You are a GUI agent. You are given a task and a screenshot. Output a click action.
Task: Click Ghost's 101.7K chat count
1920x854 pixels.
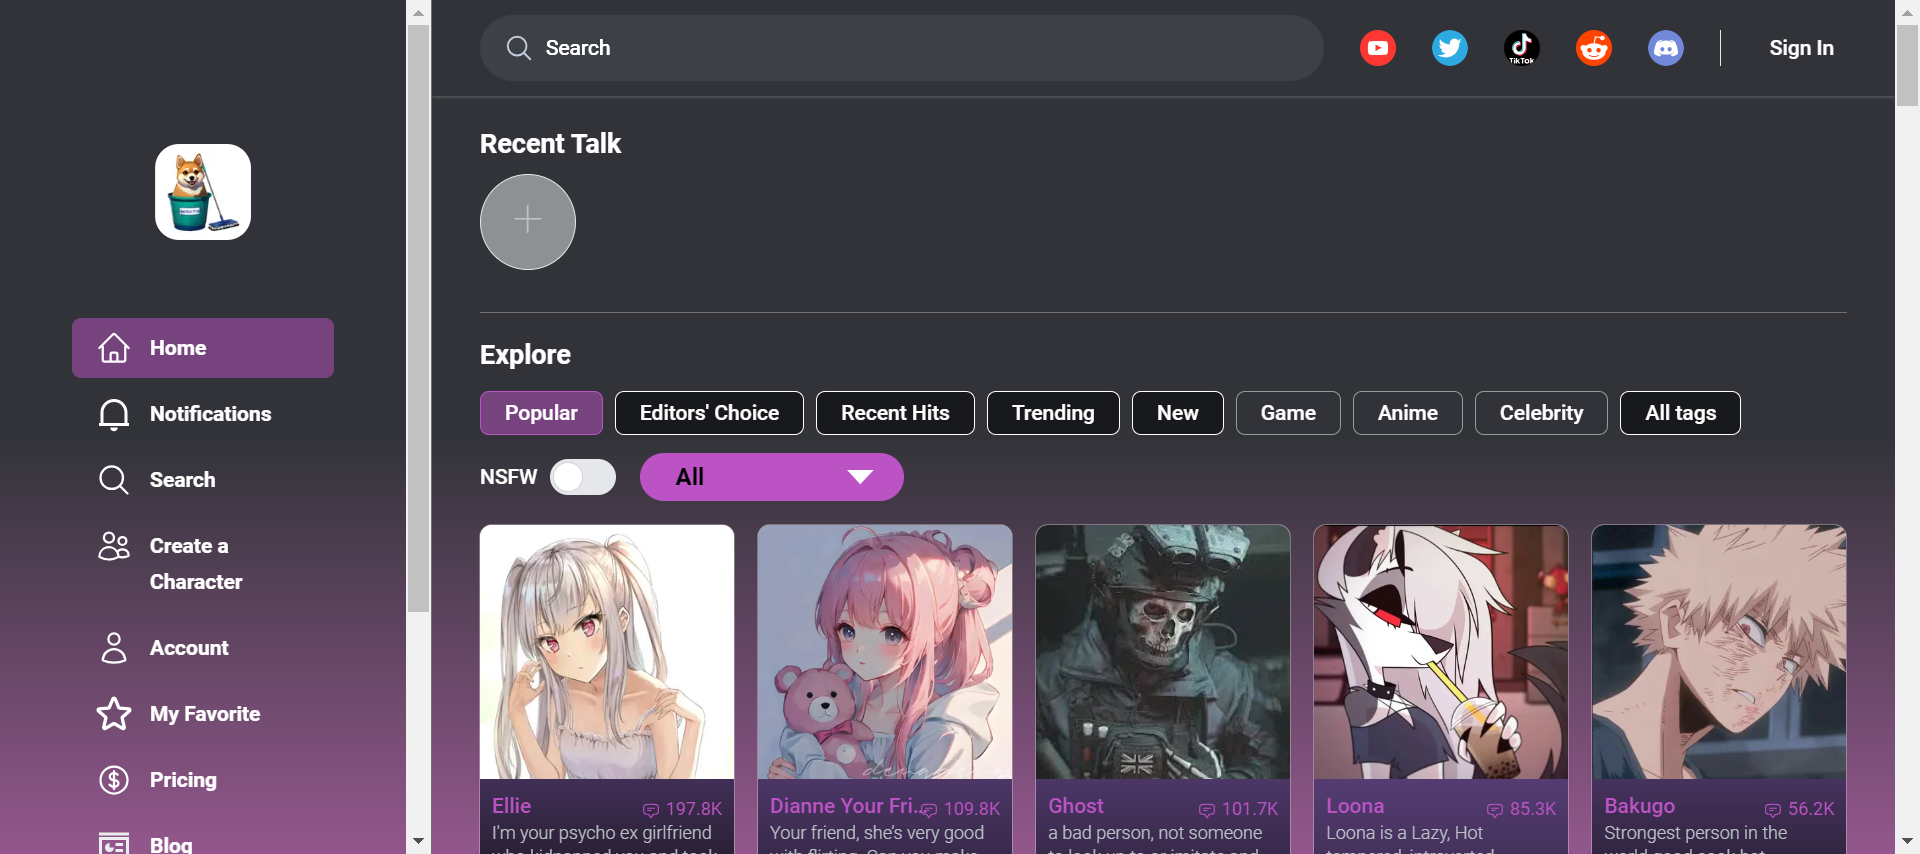click(x=1250, y=809)
